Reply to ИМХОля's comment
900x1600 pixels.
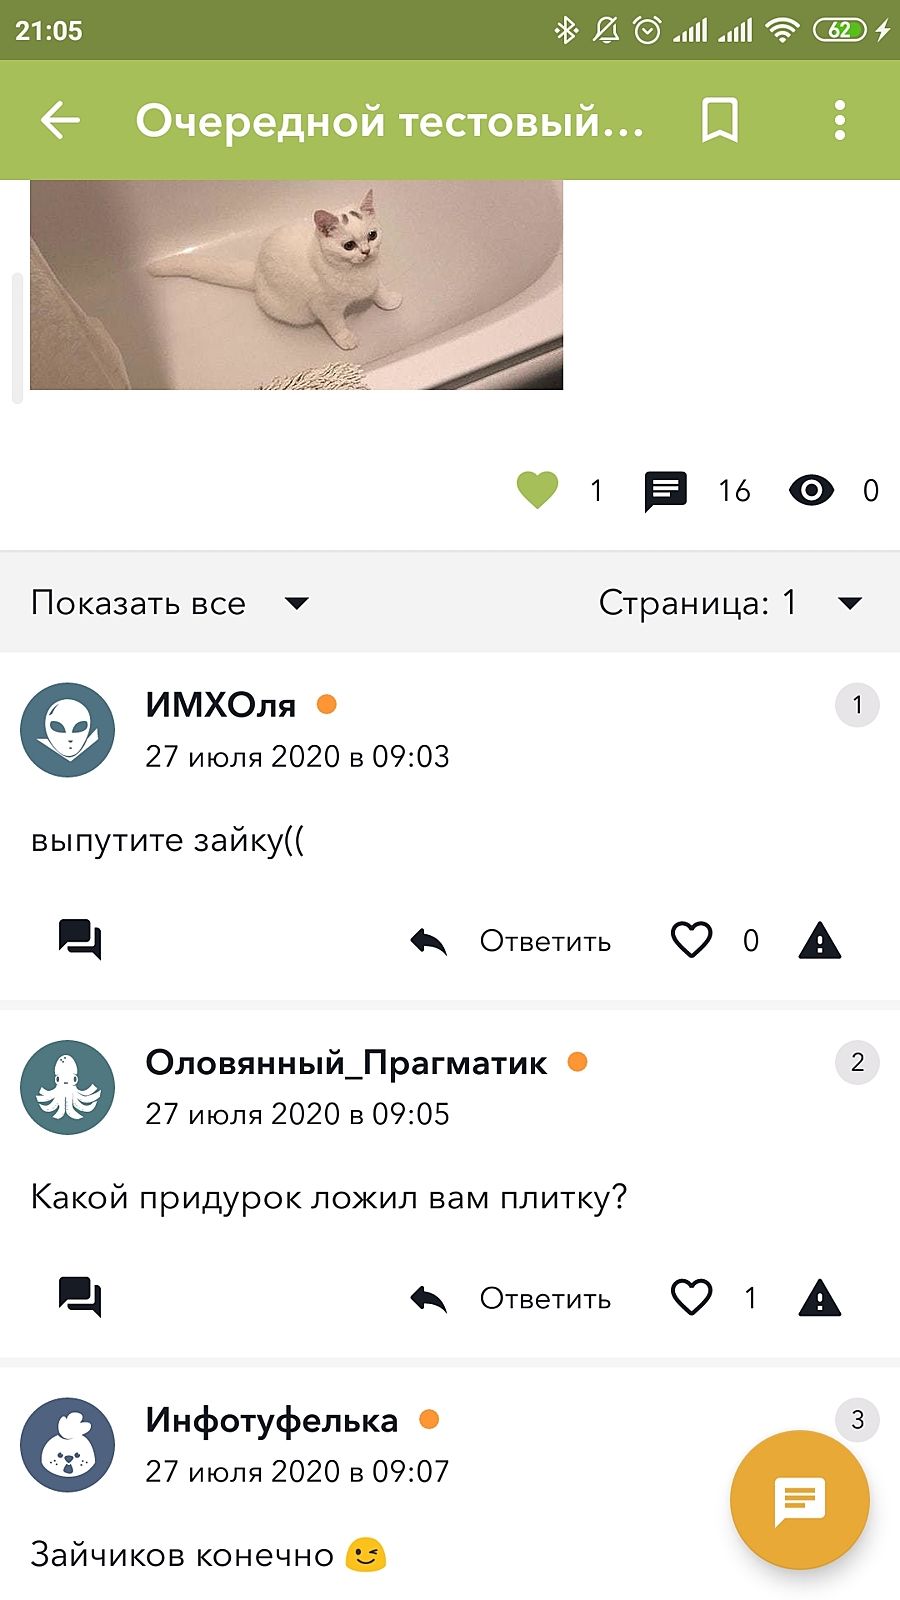coord(511,941)
